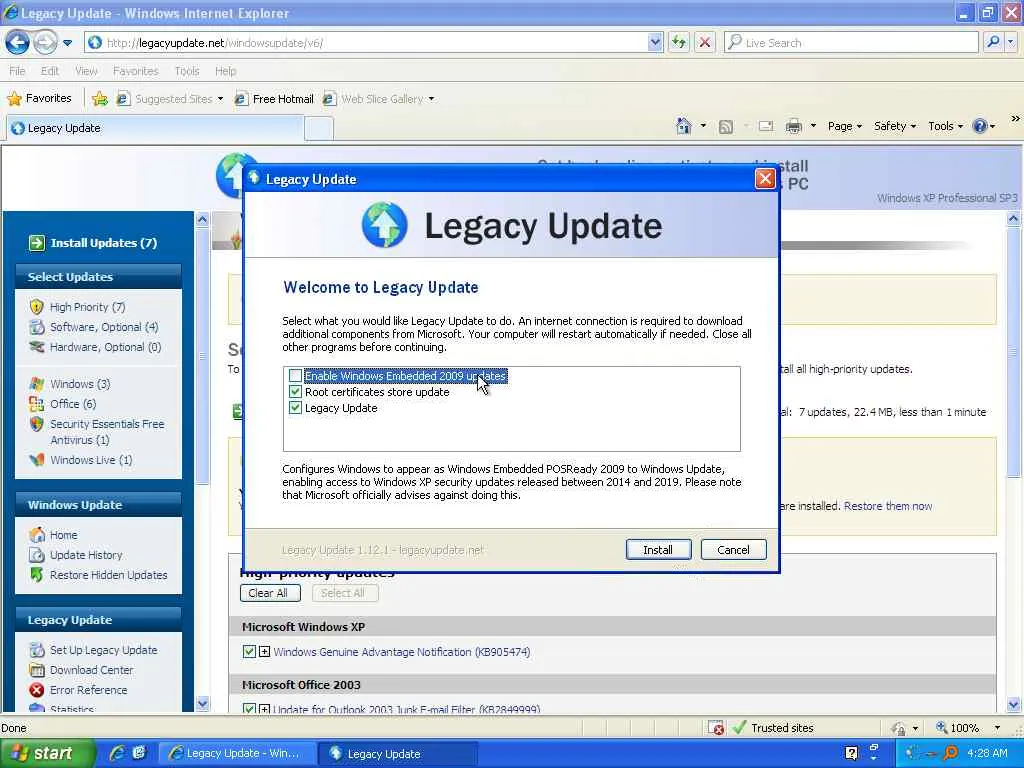Click Security Essentials shield icon
Screen dimensions: 1024x768
click(37, 424)
